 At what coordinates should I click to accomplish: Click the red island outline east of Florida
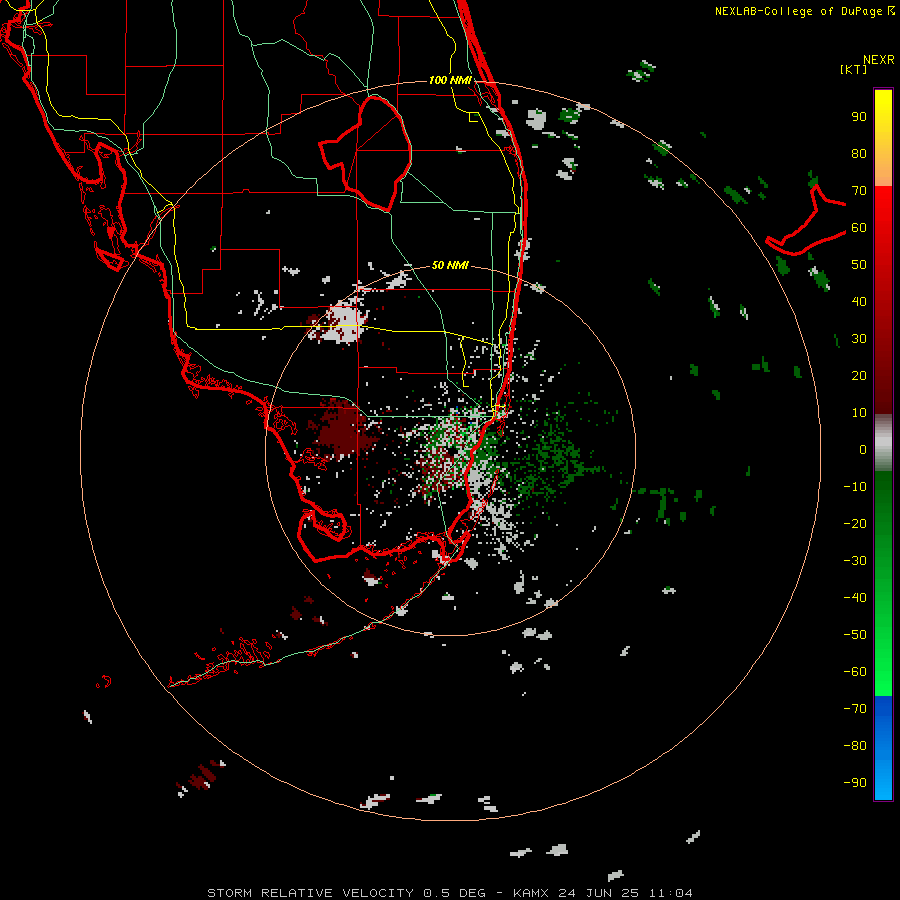pos(806,220)
